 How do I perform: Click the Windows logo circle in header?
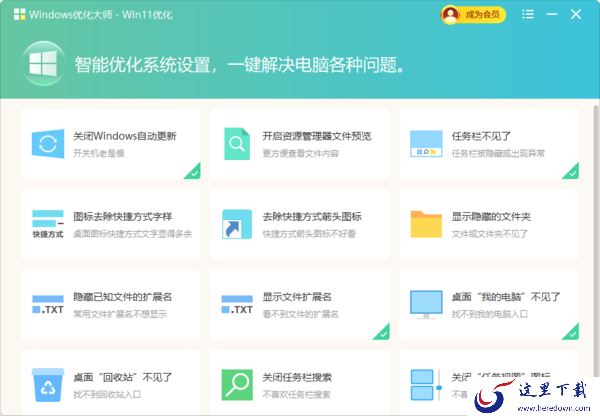click(x=43, y=63)
